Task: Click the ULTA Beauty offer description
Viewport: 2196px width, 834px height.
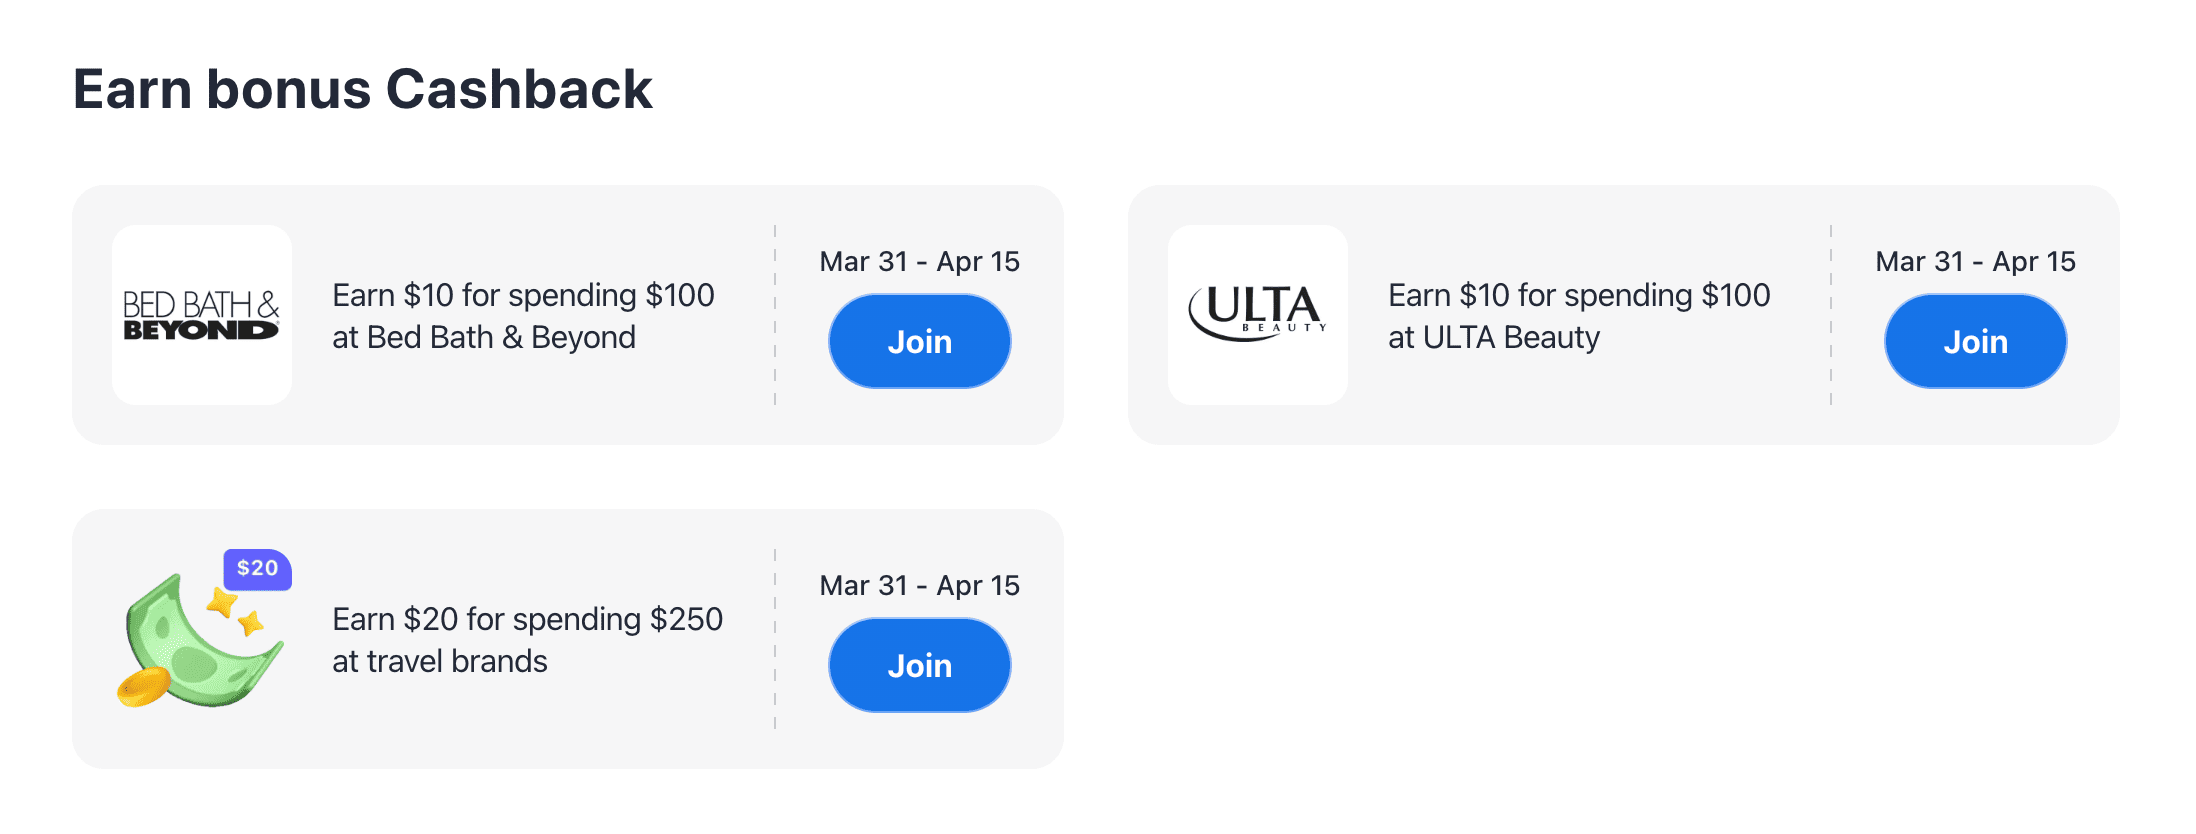Action: tap(1579, 316)
